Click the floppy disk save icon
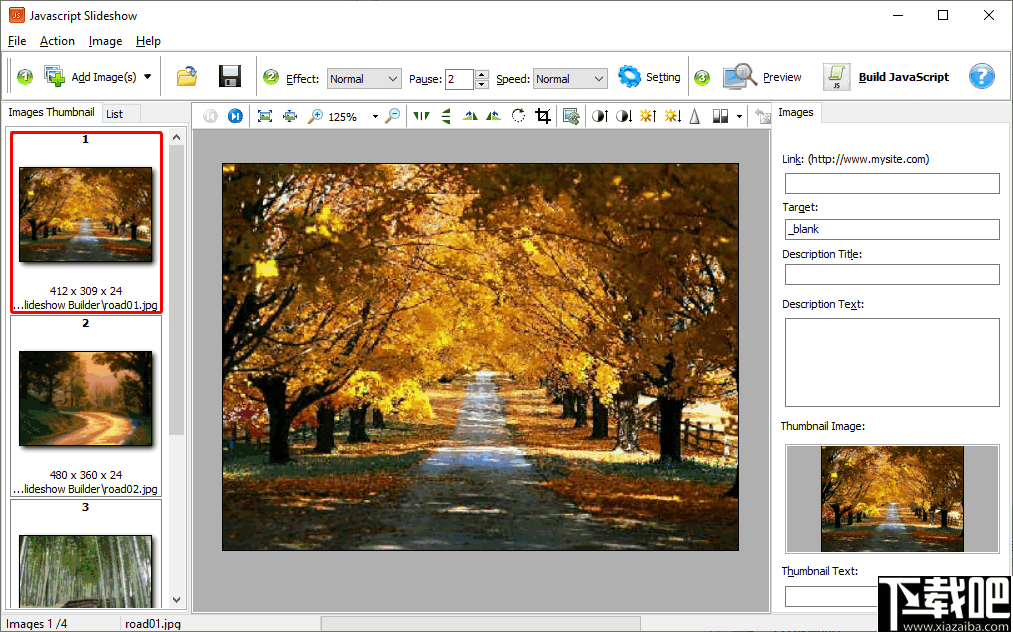Image resolution: width=1013 pixels, height=632 pixels. (229, 77)
